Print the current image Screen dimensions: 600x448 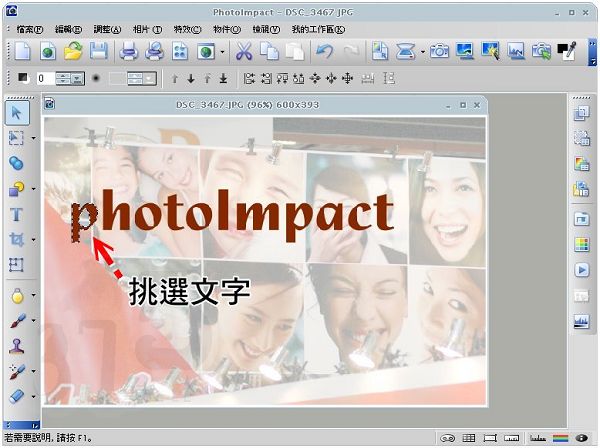(129, 51)
